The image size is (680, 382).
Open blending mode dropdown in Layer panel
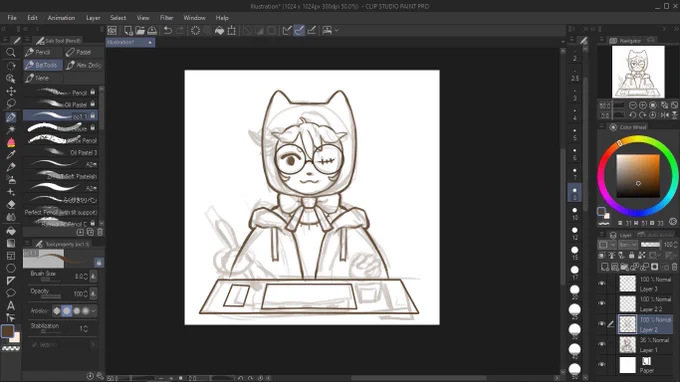pos(628,245)
